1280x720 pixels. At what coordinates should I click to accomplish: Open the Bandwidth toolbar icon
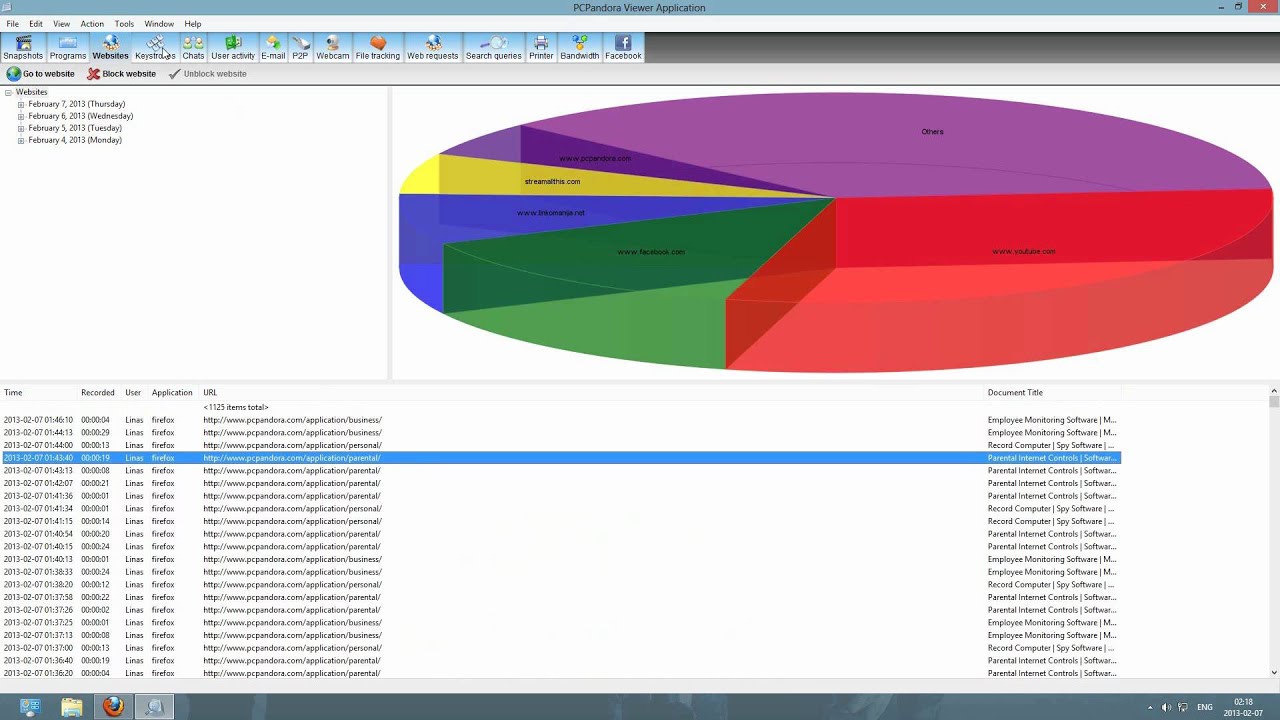pos(580,47)
